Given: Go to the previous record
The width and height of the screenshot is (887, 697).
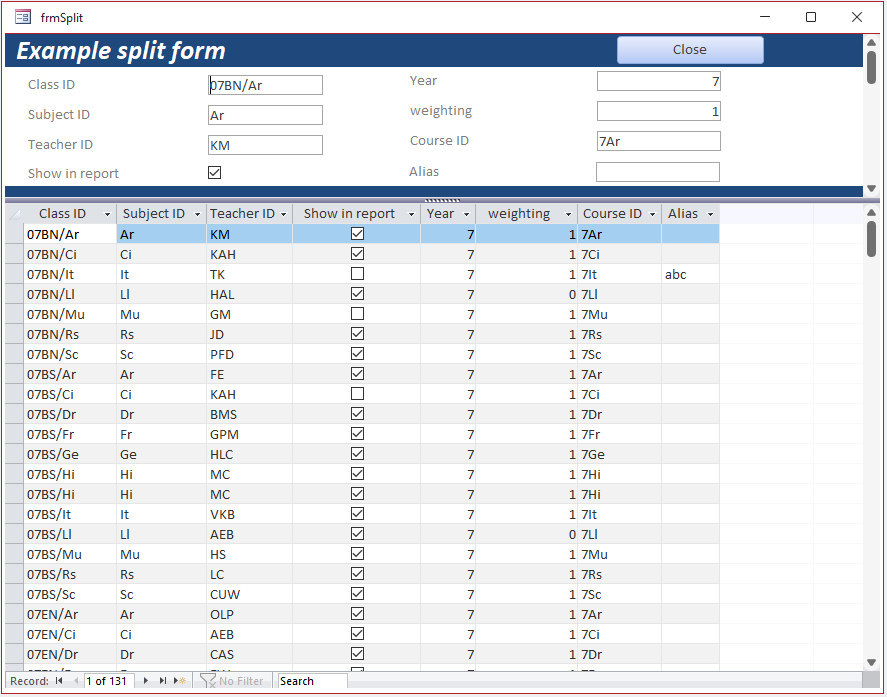Looking at the screenshot, I should pos(76,681).
